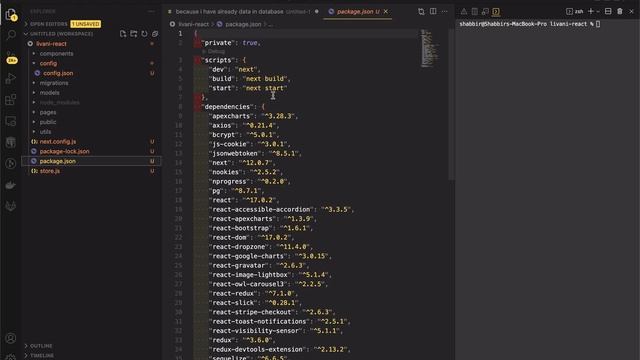Collapse all folders in Explorer
Screen dimensions: 640x360
coord(155,34)
